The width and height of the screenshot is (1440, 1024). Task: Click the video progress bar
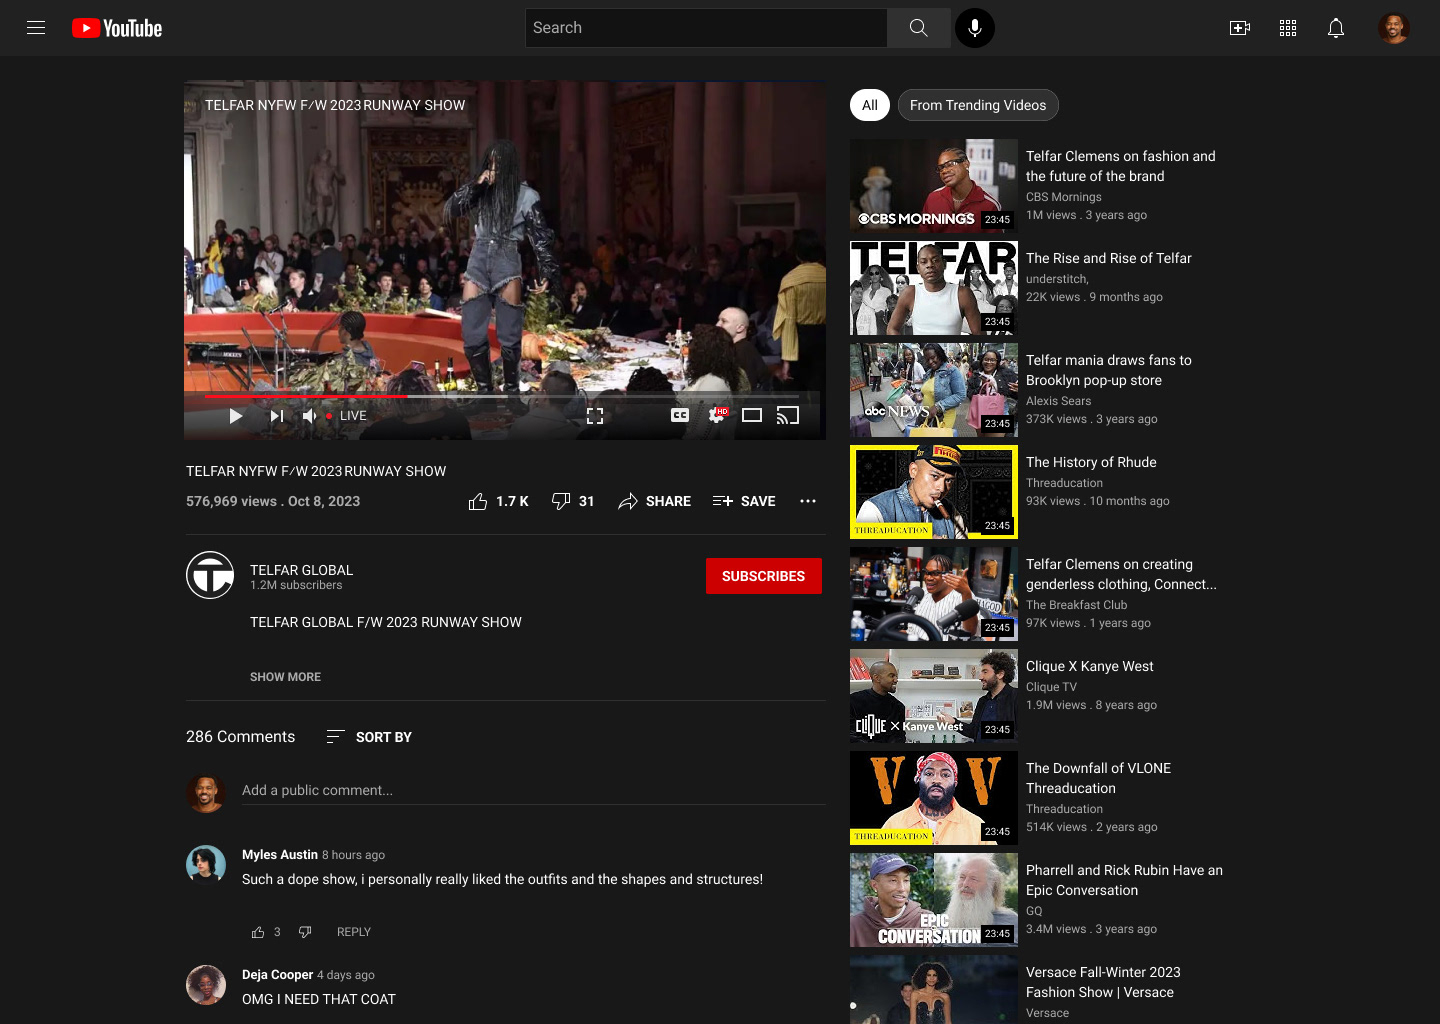pyautogui.click(x=505, y=396)
